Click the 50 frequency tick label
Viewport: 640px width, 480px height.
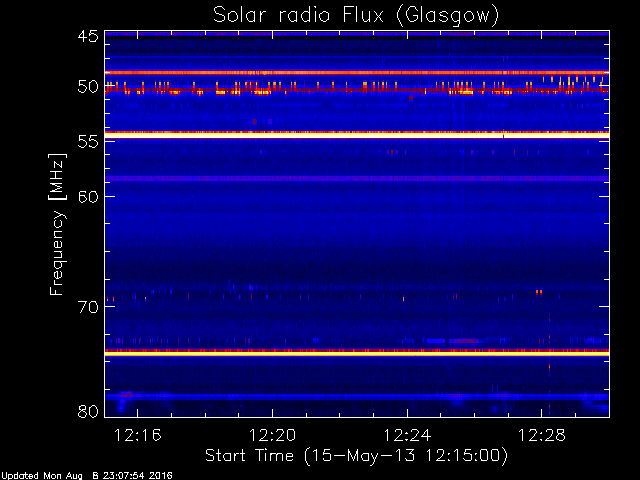[88, 87]
